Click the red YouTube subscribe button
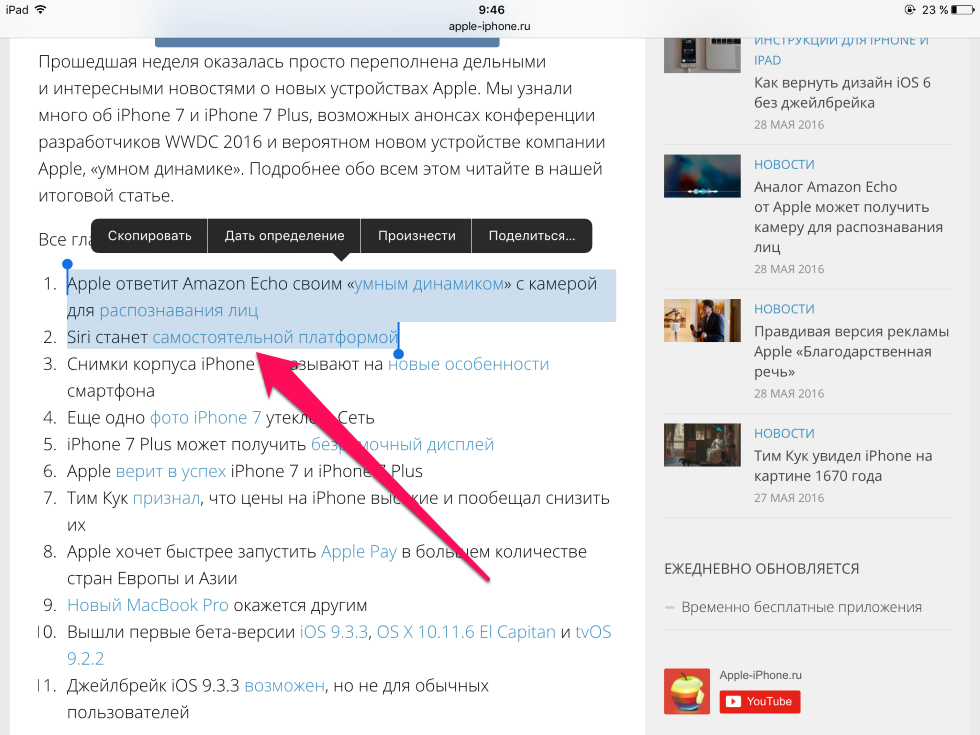This screenshot has height=735, width=980. (759, 701)
